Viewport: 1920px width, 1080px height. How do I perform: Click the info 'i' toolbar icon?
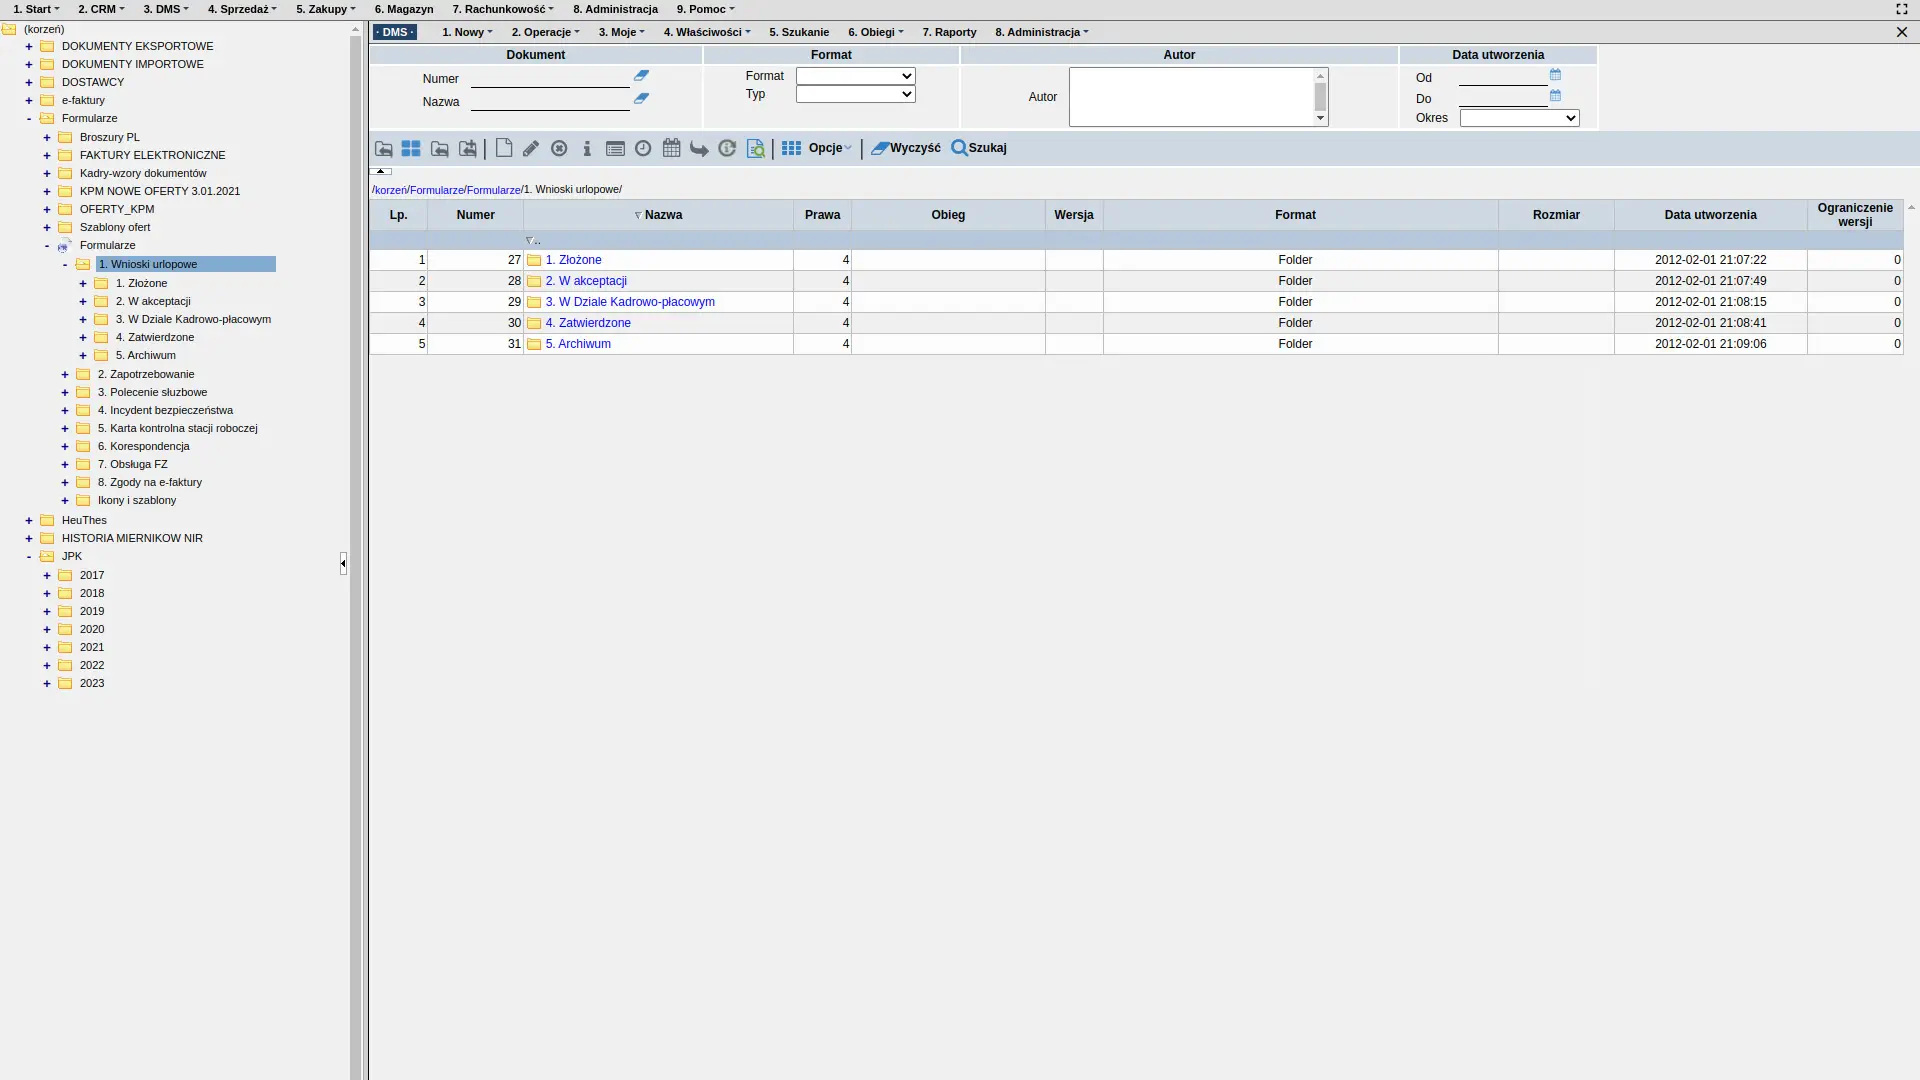[587, 148]
